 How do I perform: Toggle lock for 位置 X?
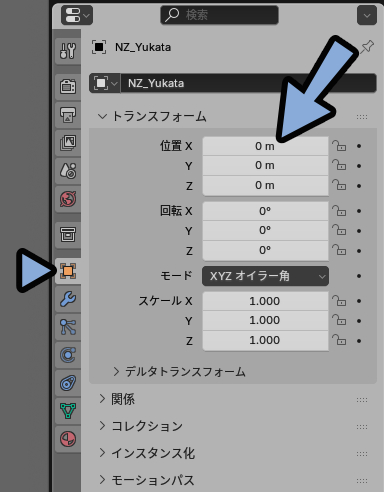click(339, 146)
